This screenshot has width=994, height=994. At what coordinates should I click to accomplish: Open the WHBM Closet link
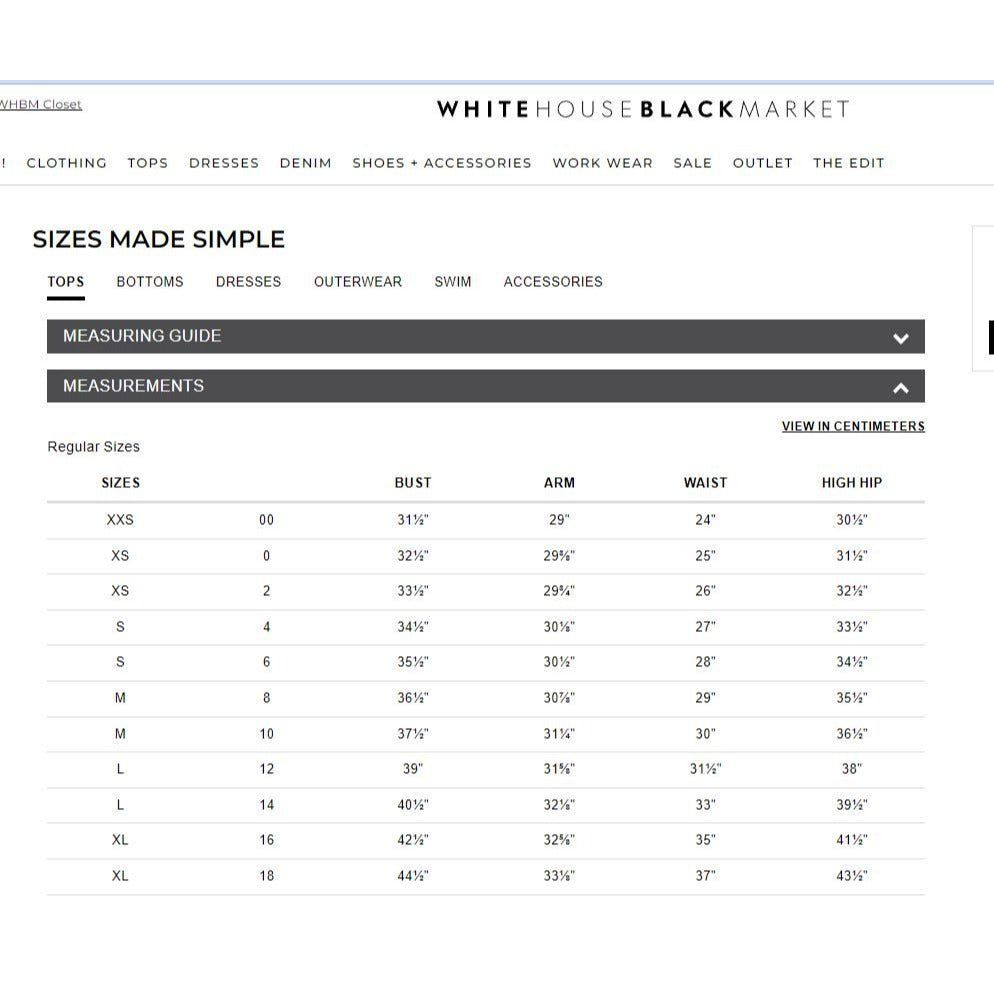click(41, 104)
